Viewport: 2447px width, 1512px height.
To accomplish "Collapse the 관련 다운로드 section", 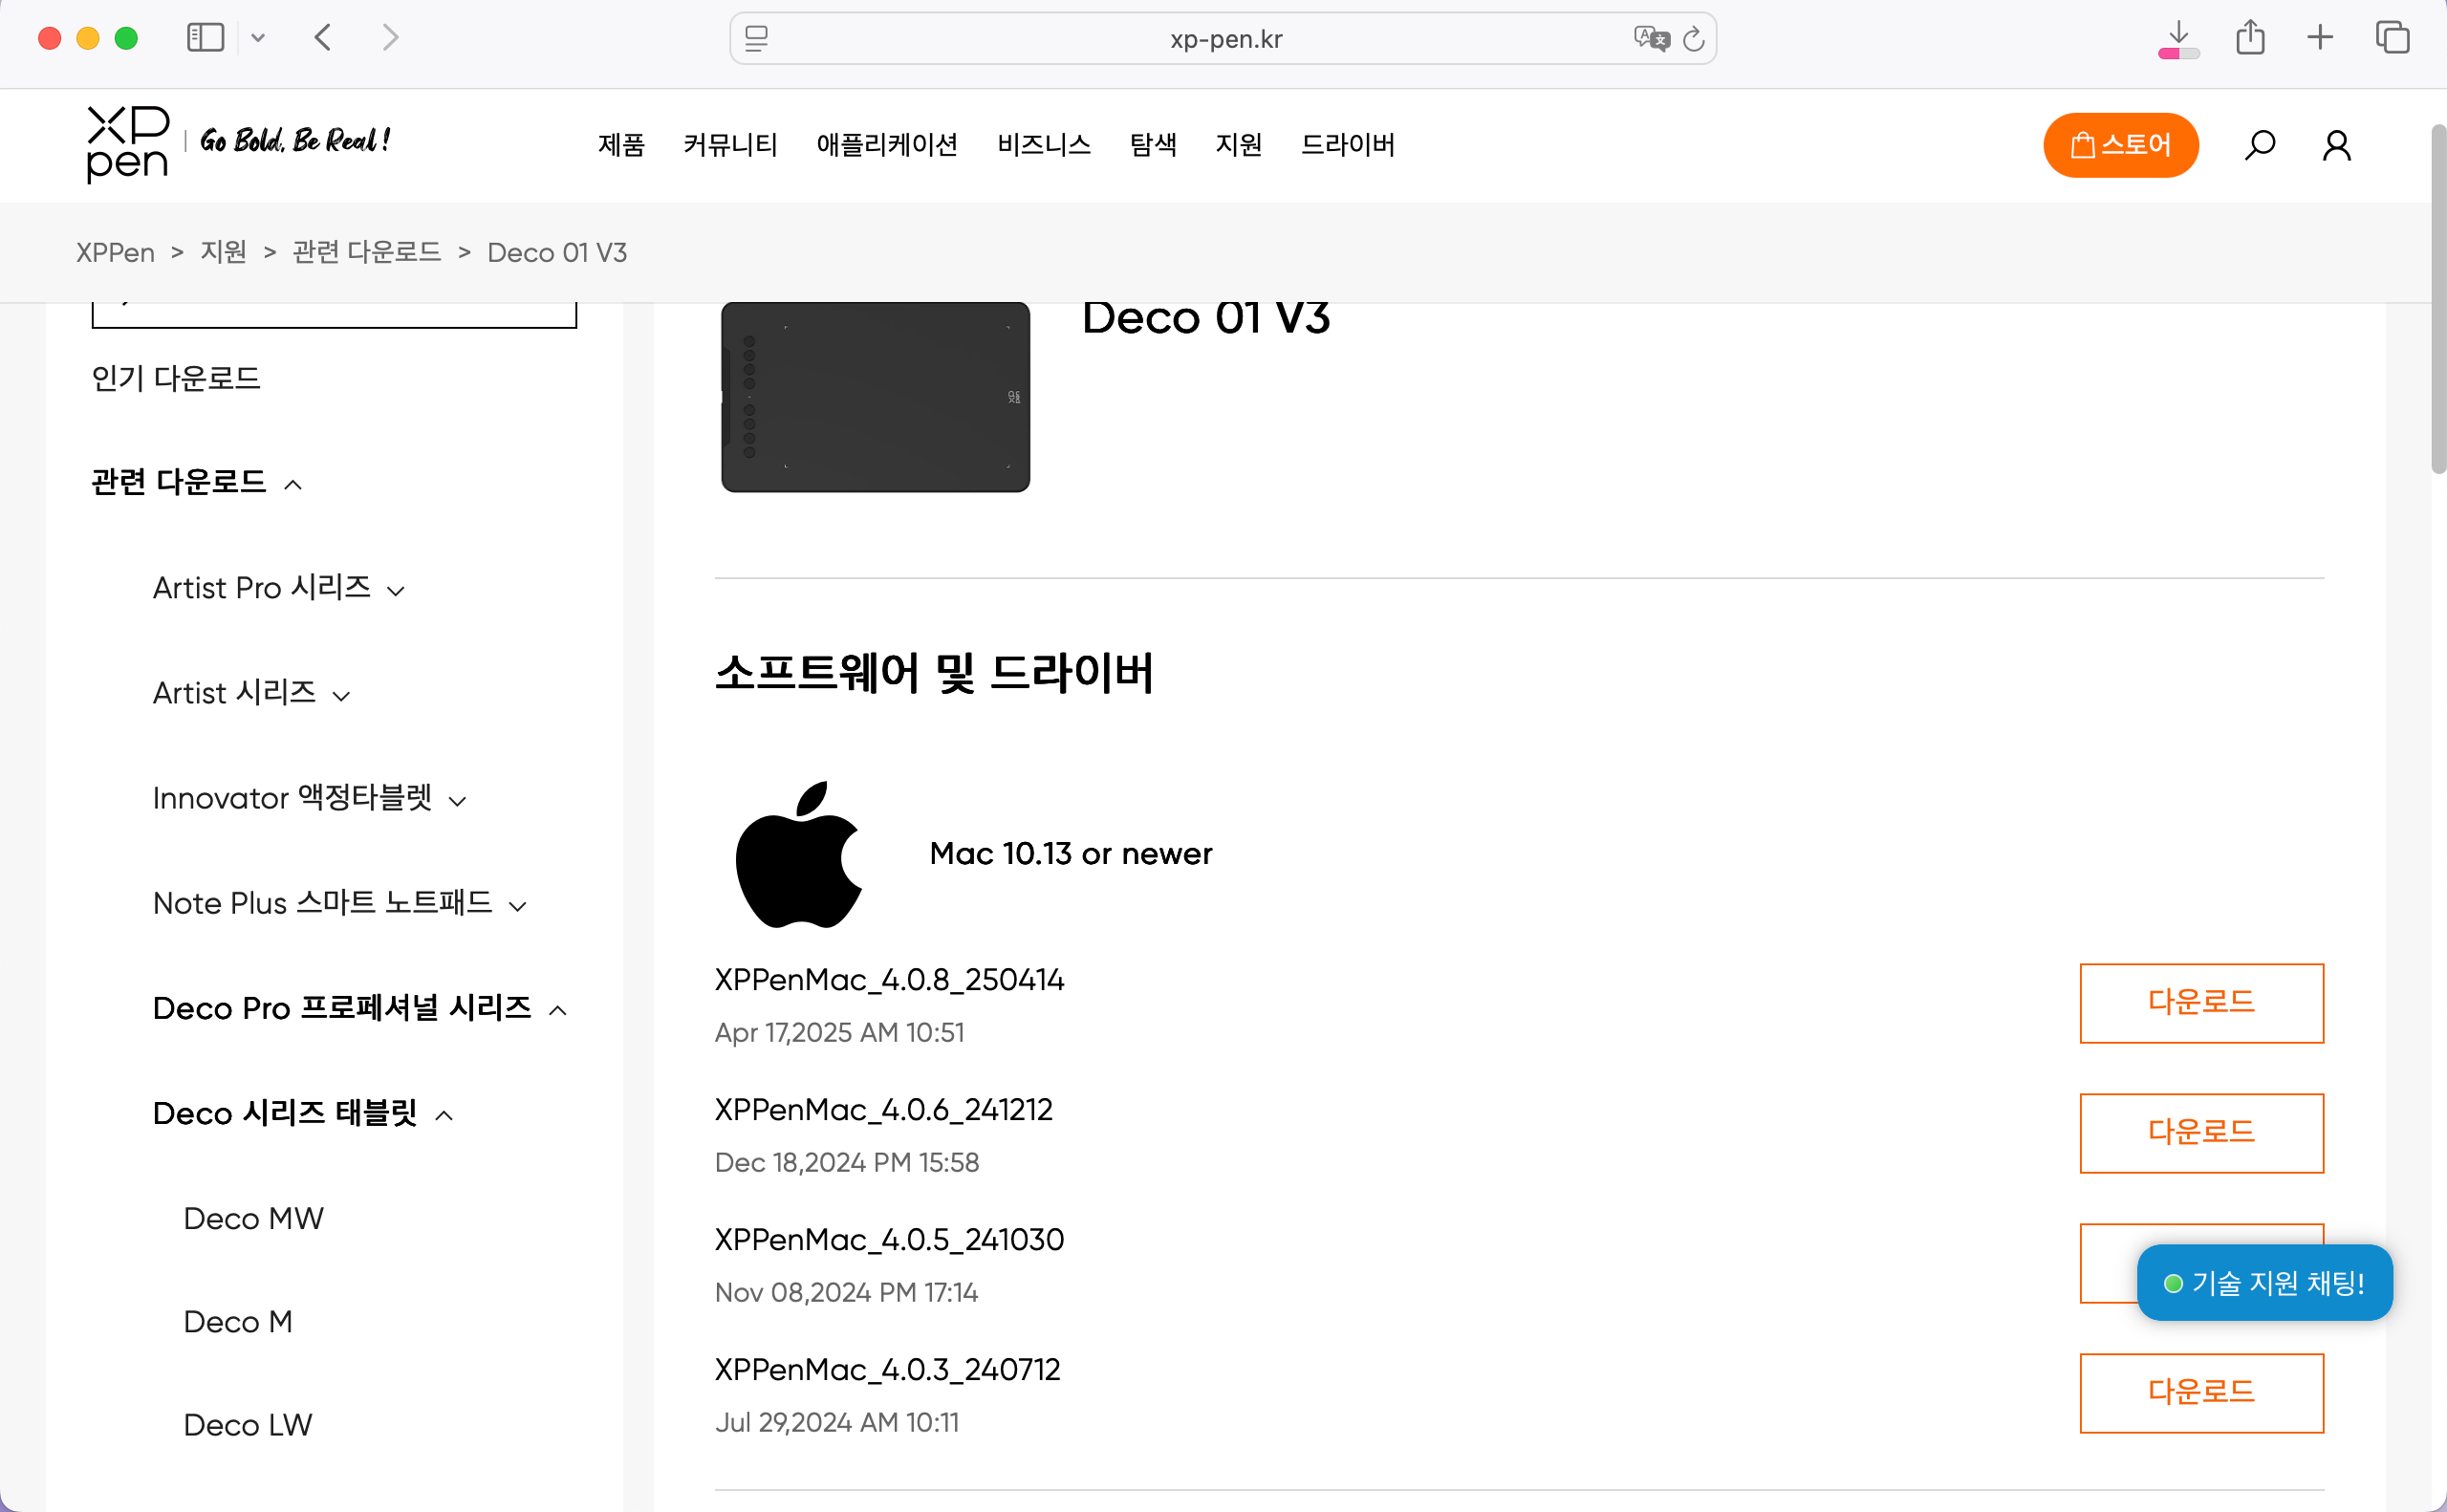I will pyautogui.click(x=196, y=483).
